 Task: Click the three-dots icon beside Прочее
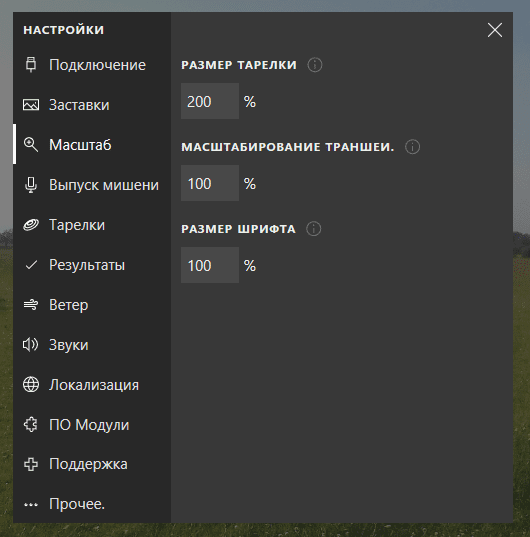(31, 504)
